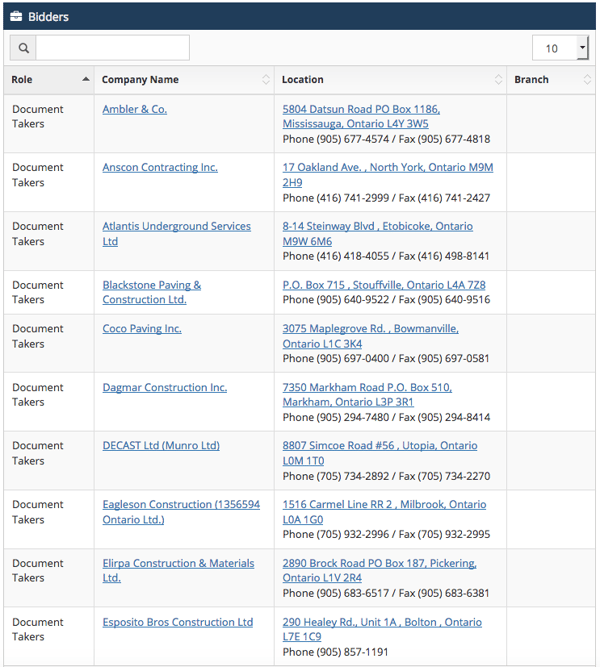Click the 3075 Maplegrove Rd. address link

click(370, 329)
